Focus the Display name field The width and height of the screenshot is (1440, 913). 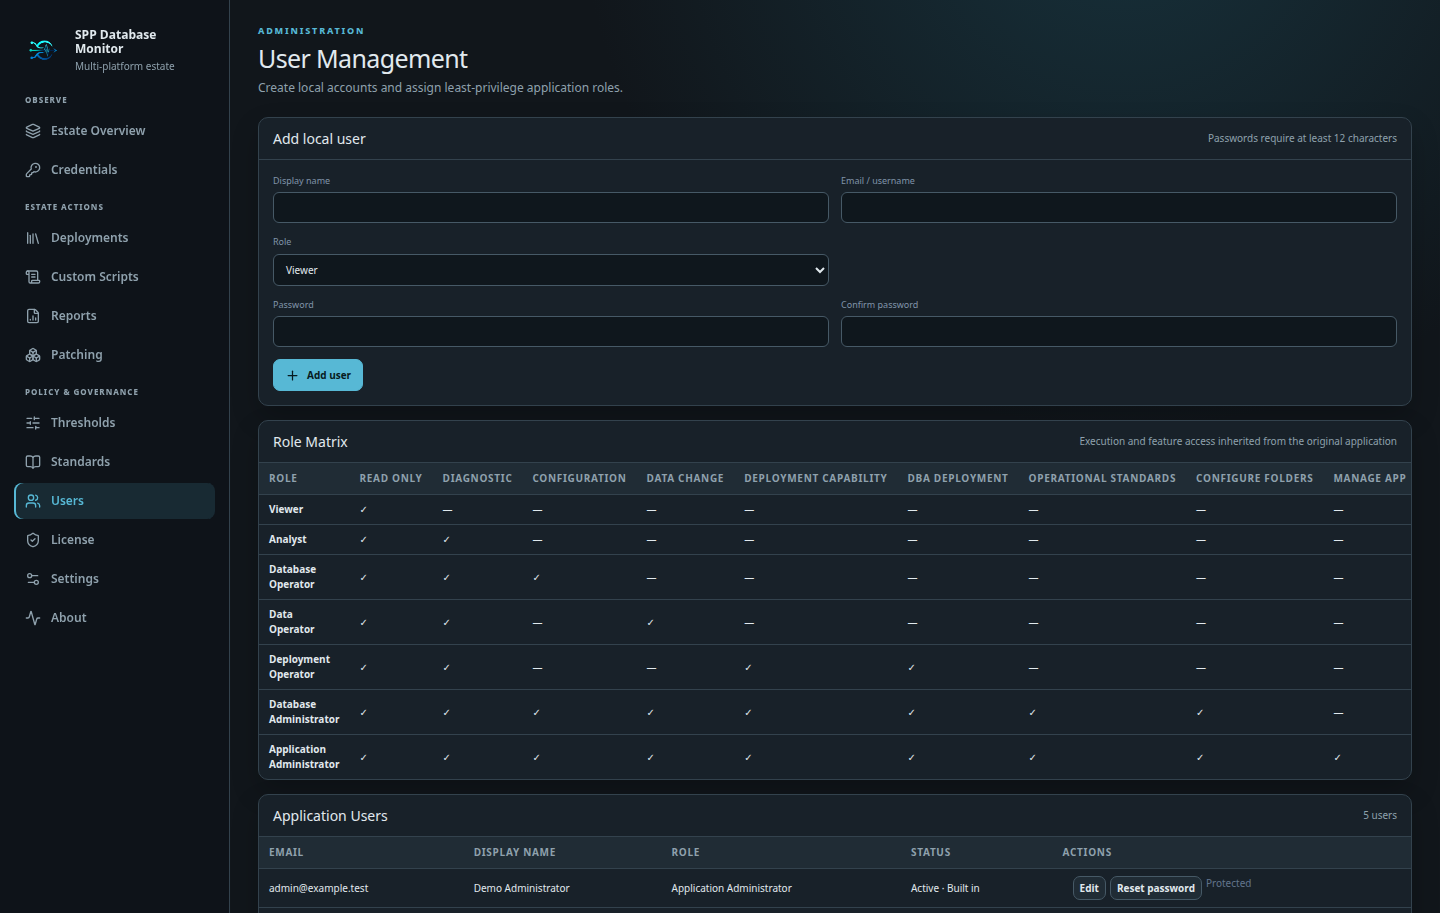coord(550,207)
